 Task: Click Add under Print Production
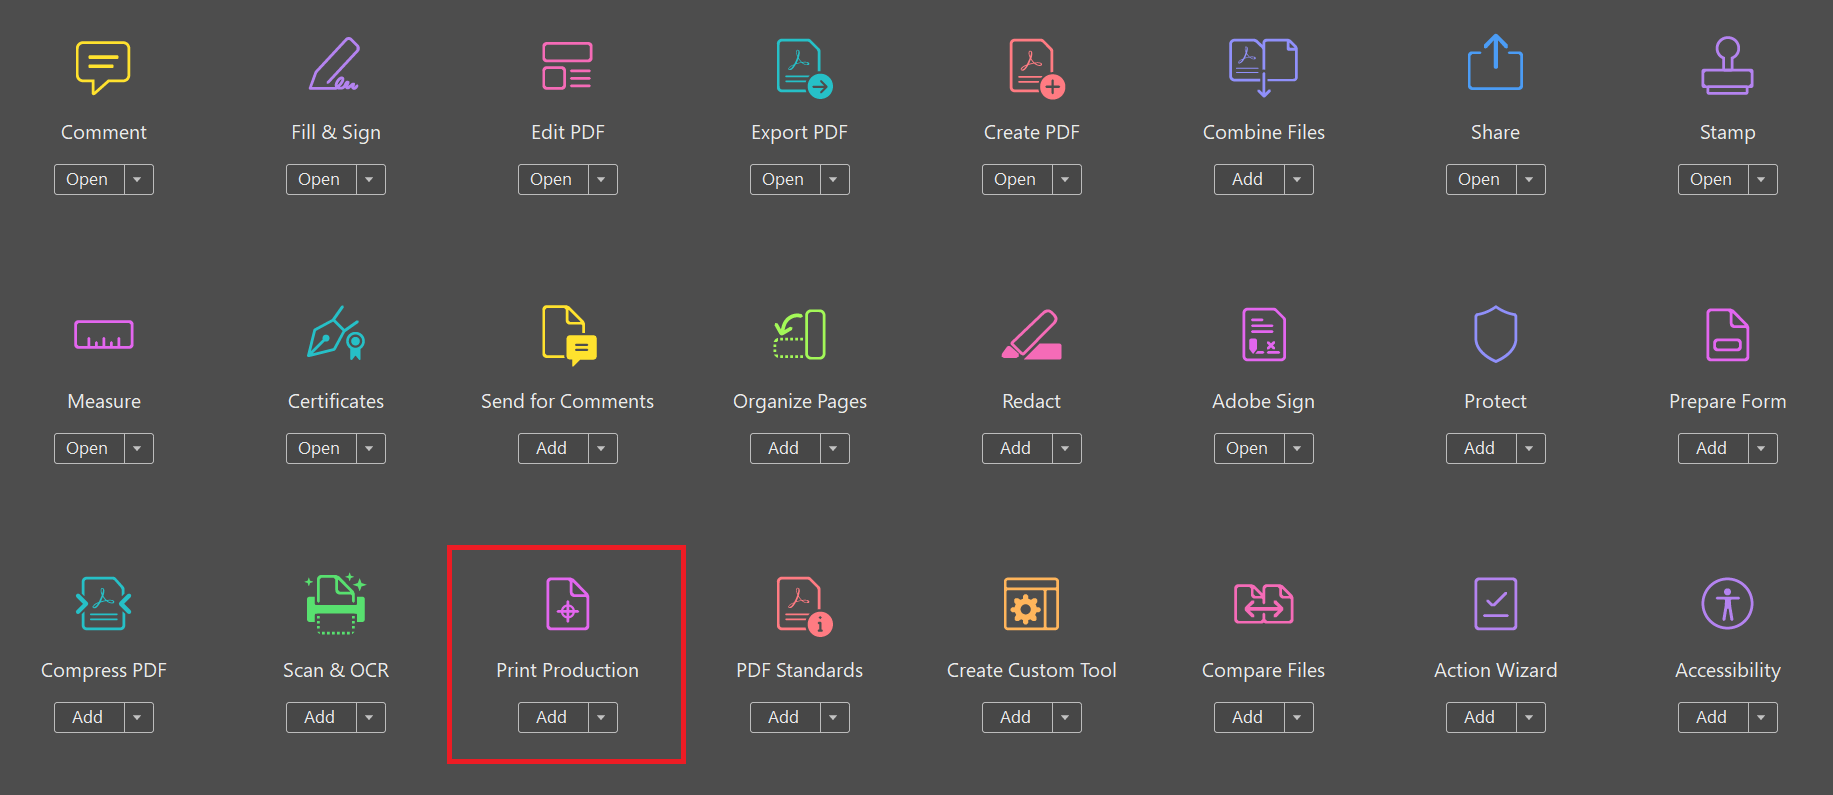coord(552,718)
